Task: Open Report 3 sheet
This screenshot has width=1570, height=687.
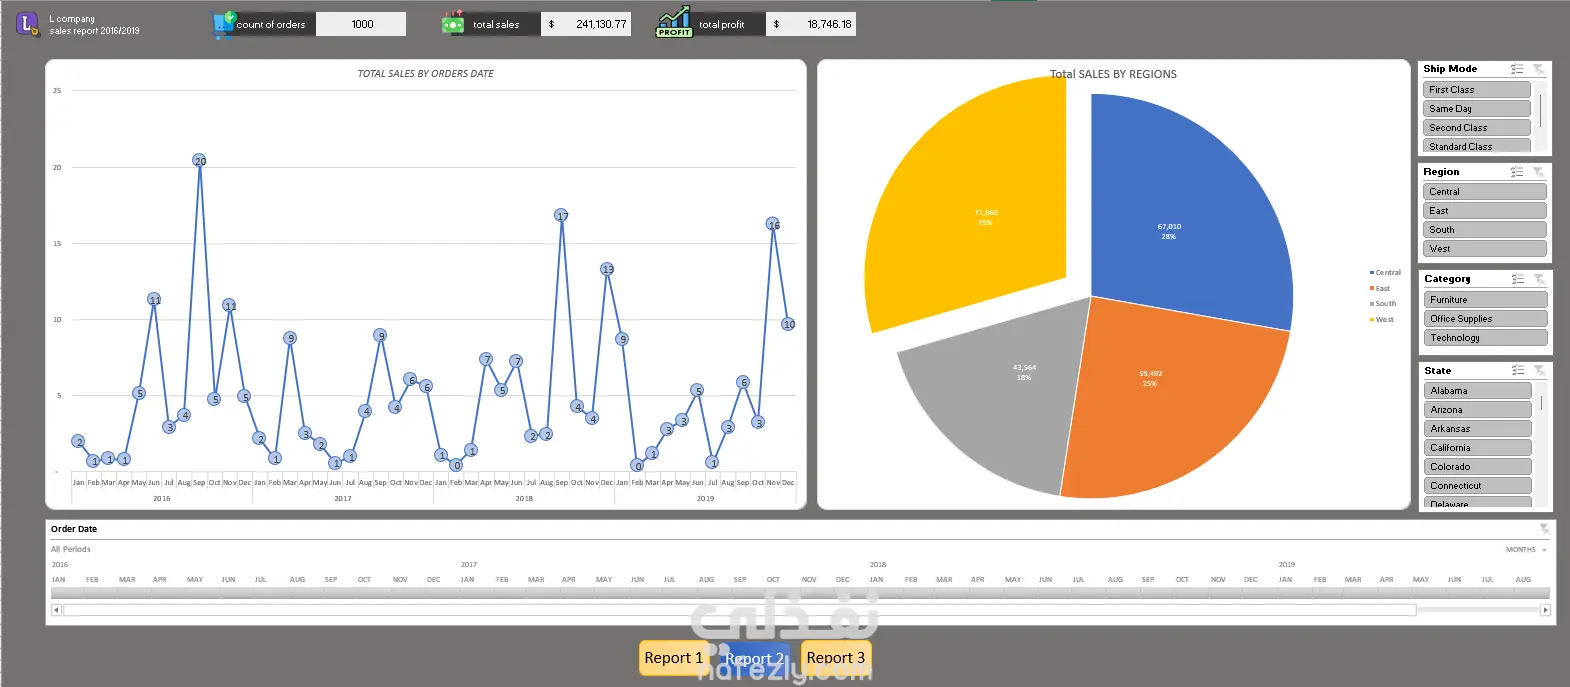Action: click(836, 658)
